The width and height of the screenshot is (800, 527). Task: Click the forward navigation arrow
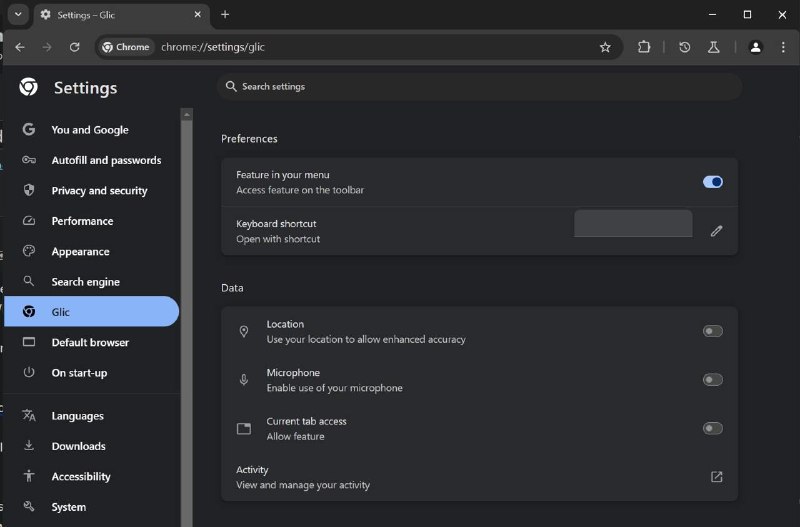tap(47, 47)
